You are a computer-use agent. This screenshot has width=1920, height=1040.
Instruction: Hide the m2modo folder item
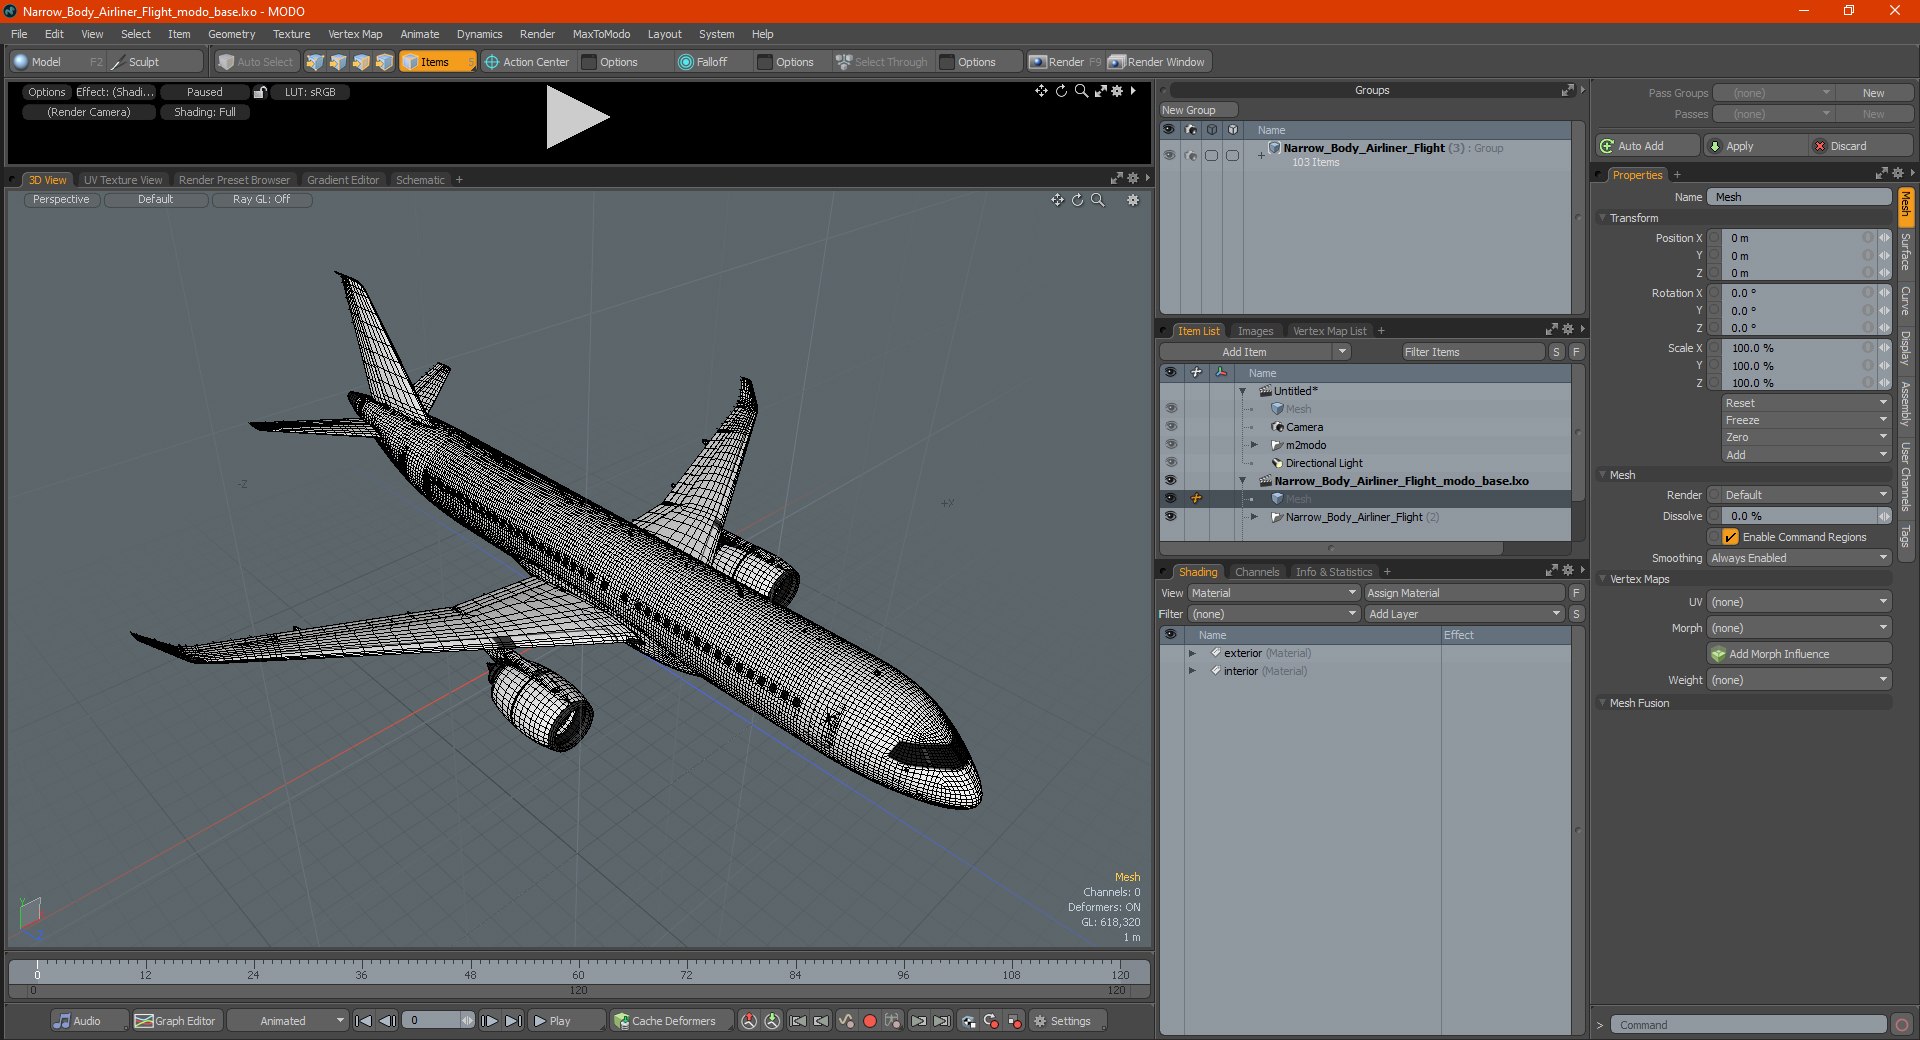(1170, 445)
